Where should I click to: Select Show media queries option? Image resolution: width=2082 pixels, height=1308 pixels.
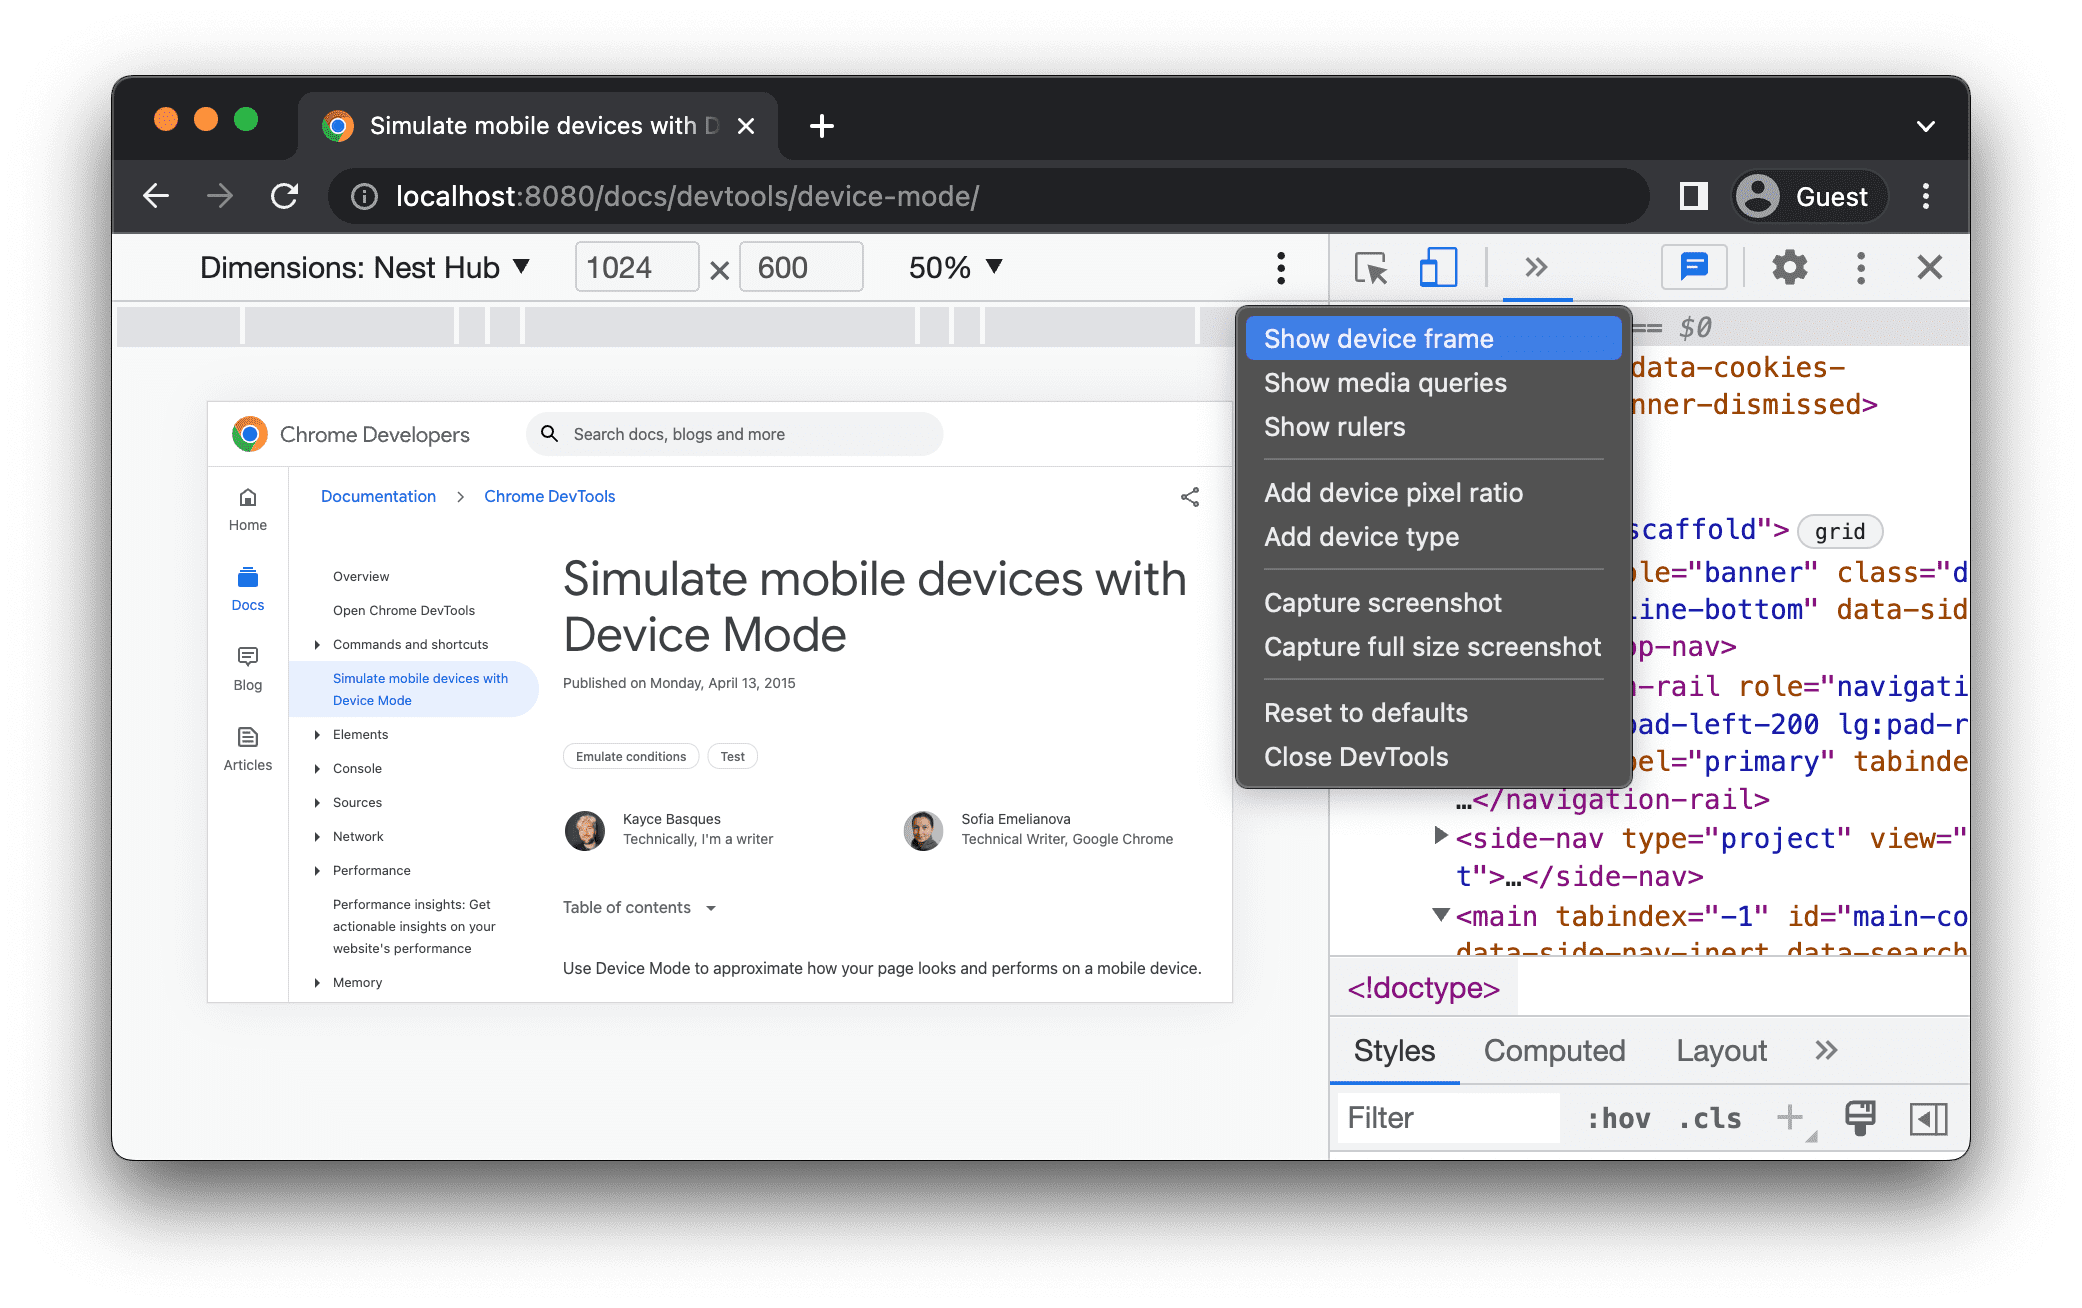point(1386,383)
